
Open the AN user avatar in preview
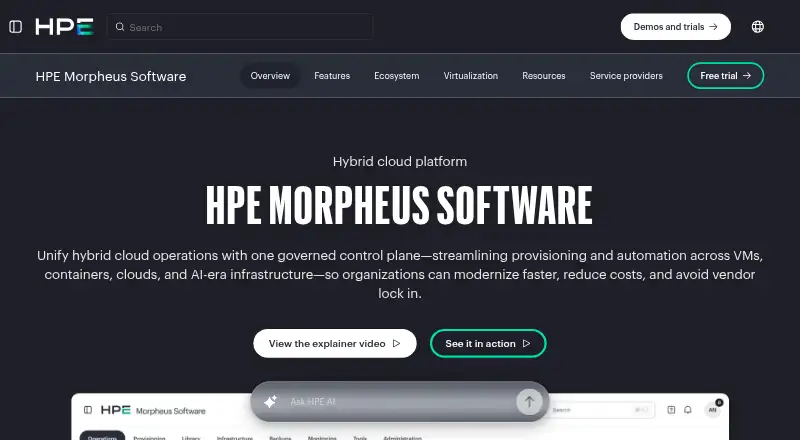pos(713,409)
